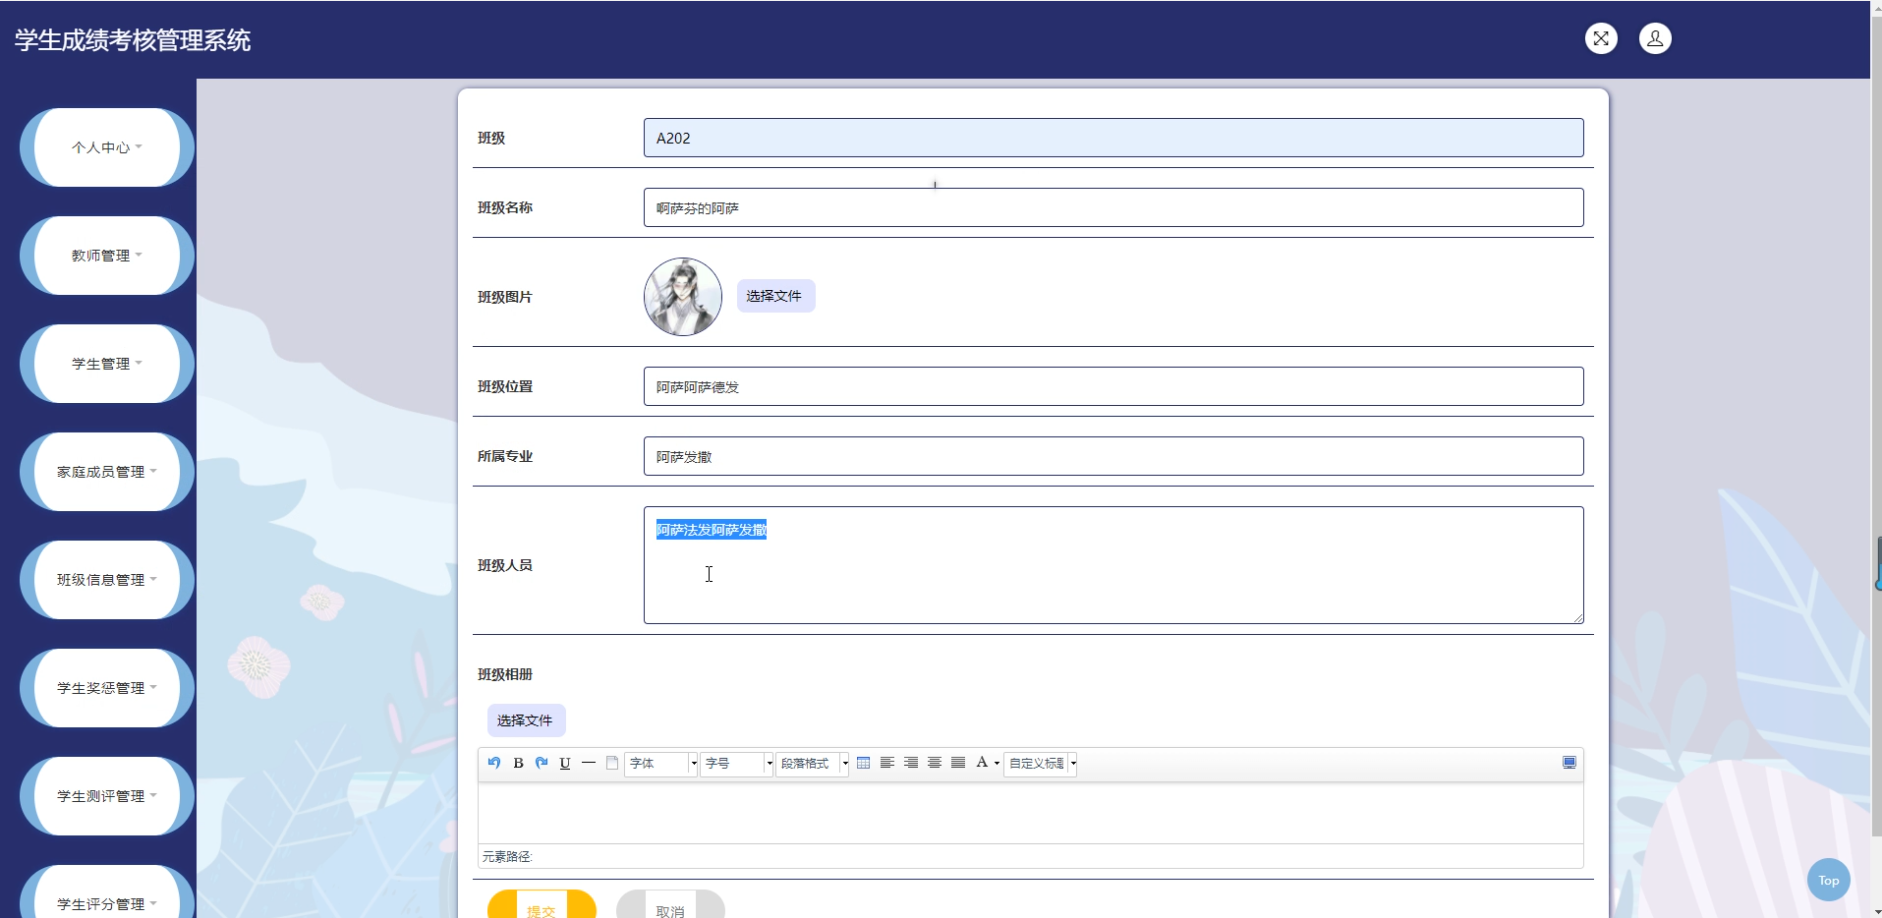Click the 元素路径 status bar text
1882x918 pixels.
pos(507,856)
